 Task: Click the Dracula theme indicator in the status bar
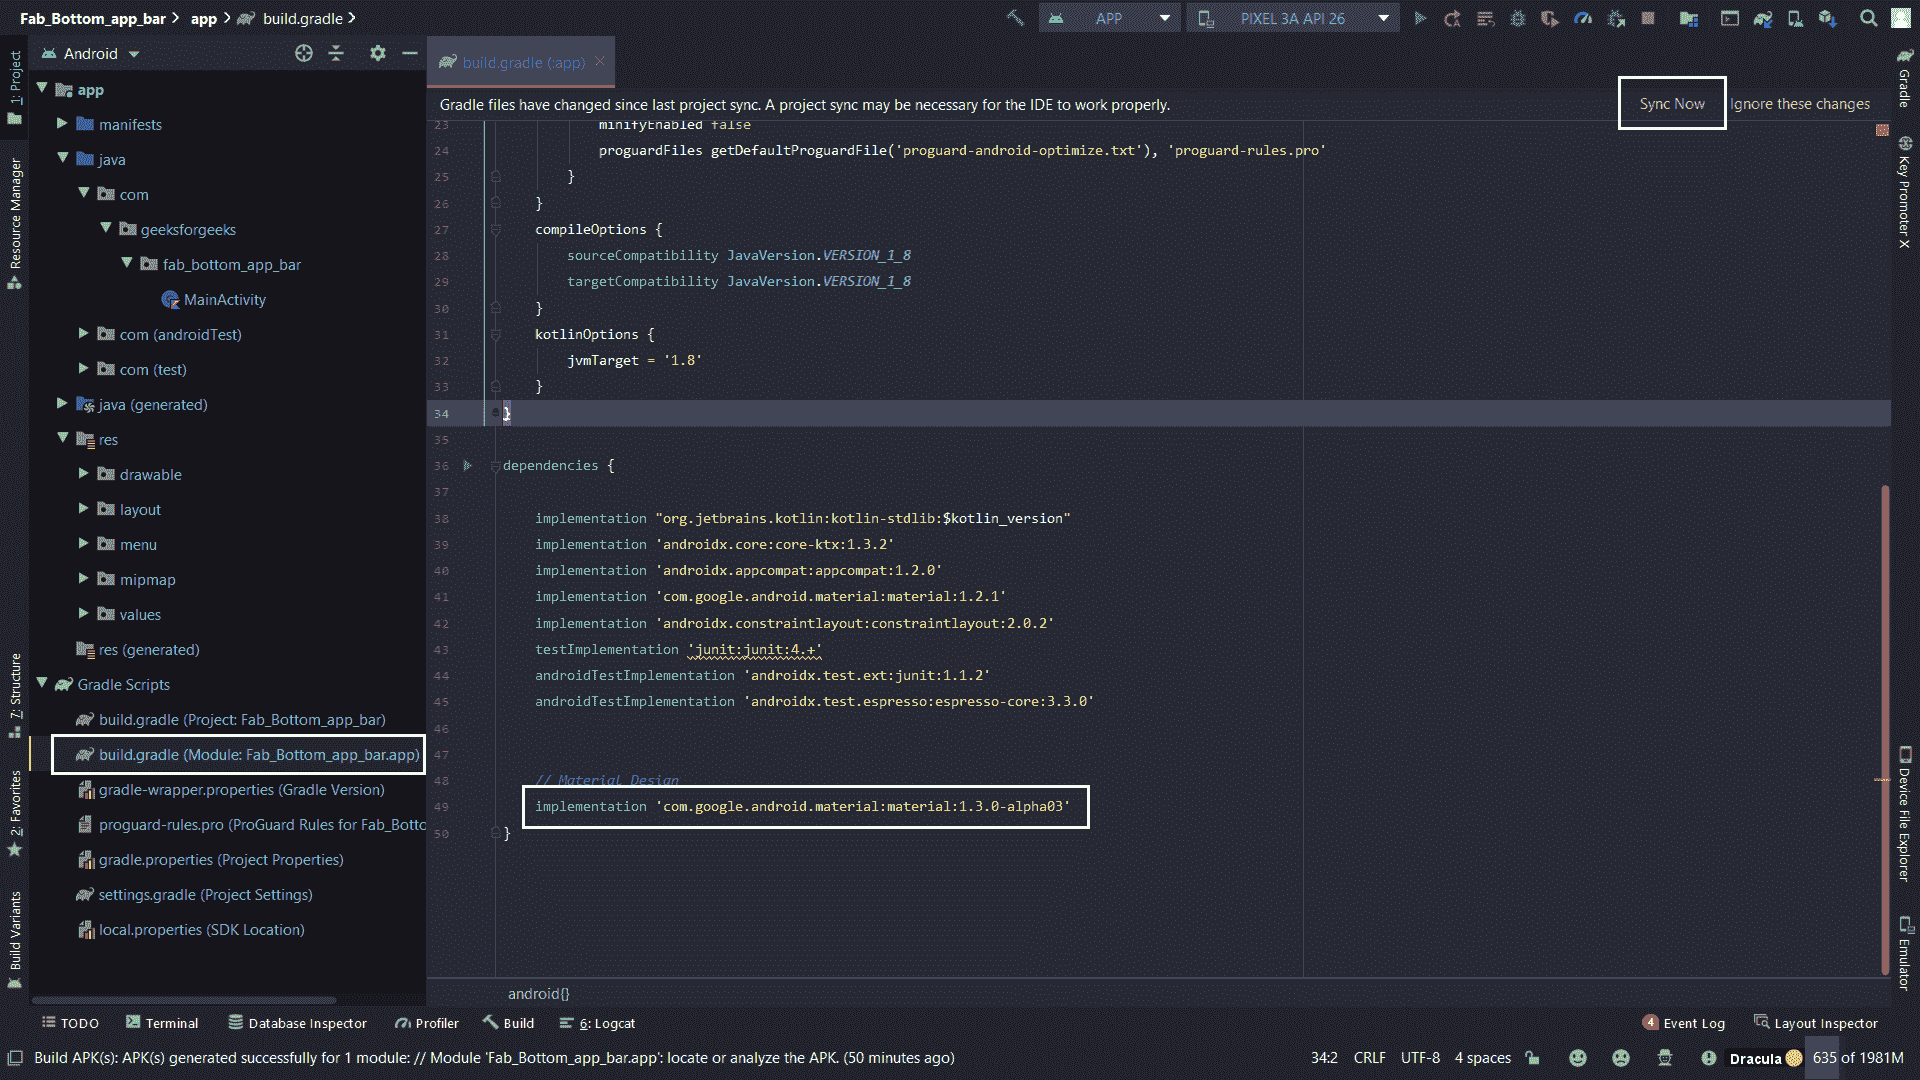tap(1756, 1058)
